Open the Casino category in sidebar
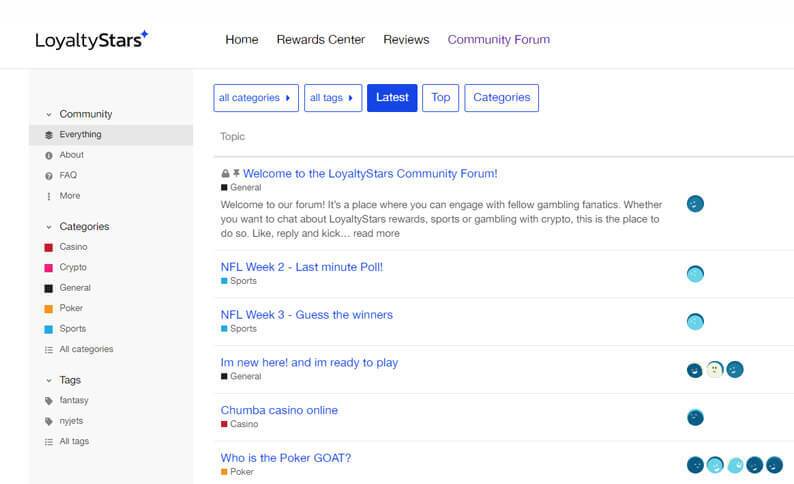Screen dimensions: 794x484 (73, 247)
